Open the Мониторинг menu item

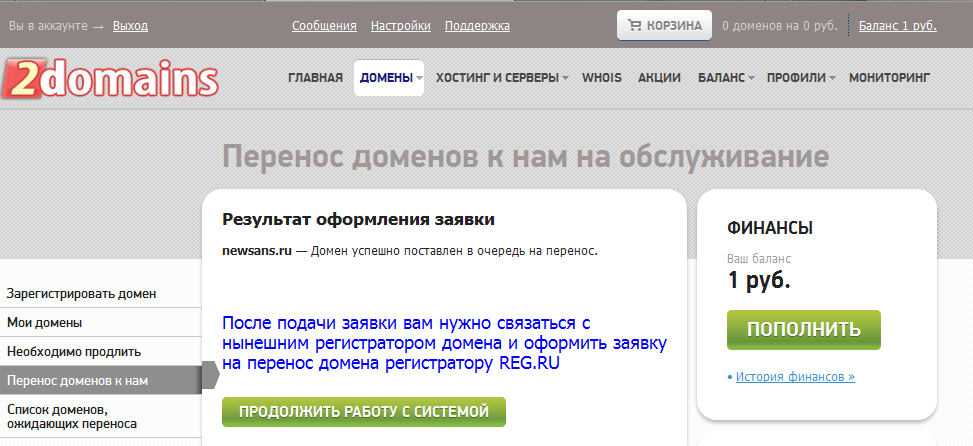[890, 78]
